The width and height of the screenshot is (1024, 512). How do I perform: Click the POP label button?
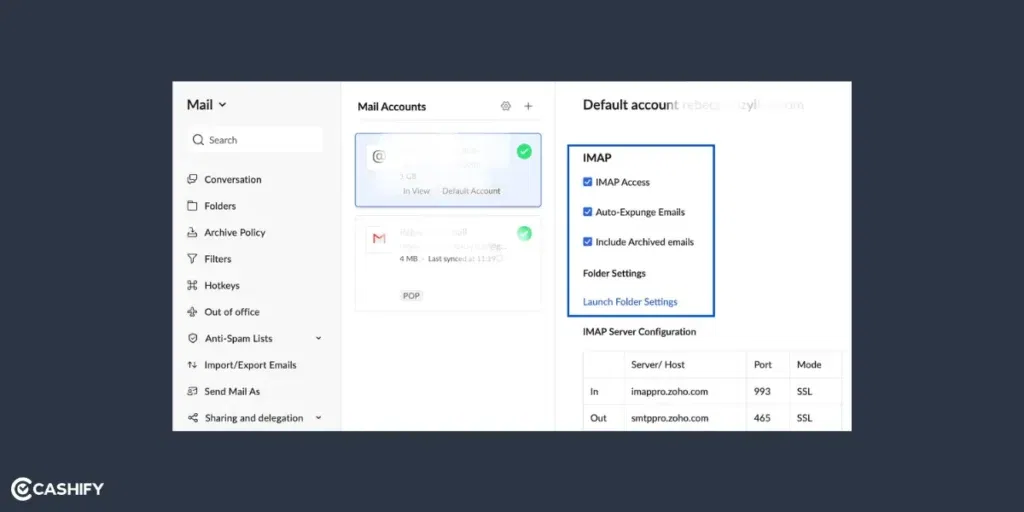(411, 296)
